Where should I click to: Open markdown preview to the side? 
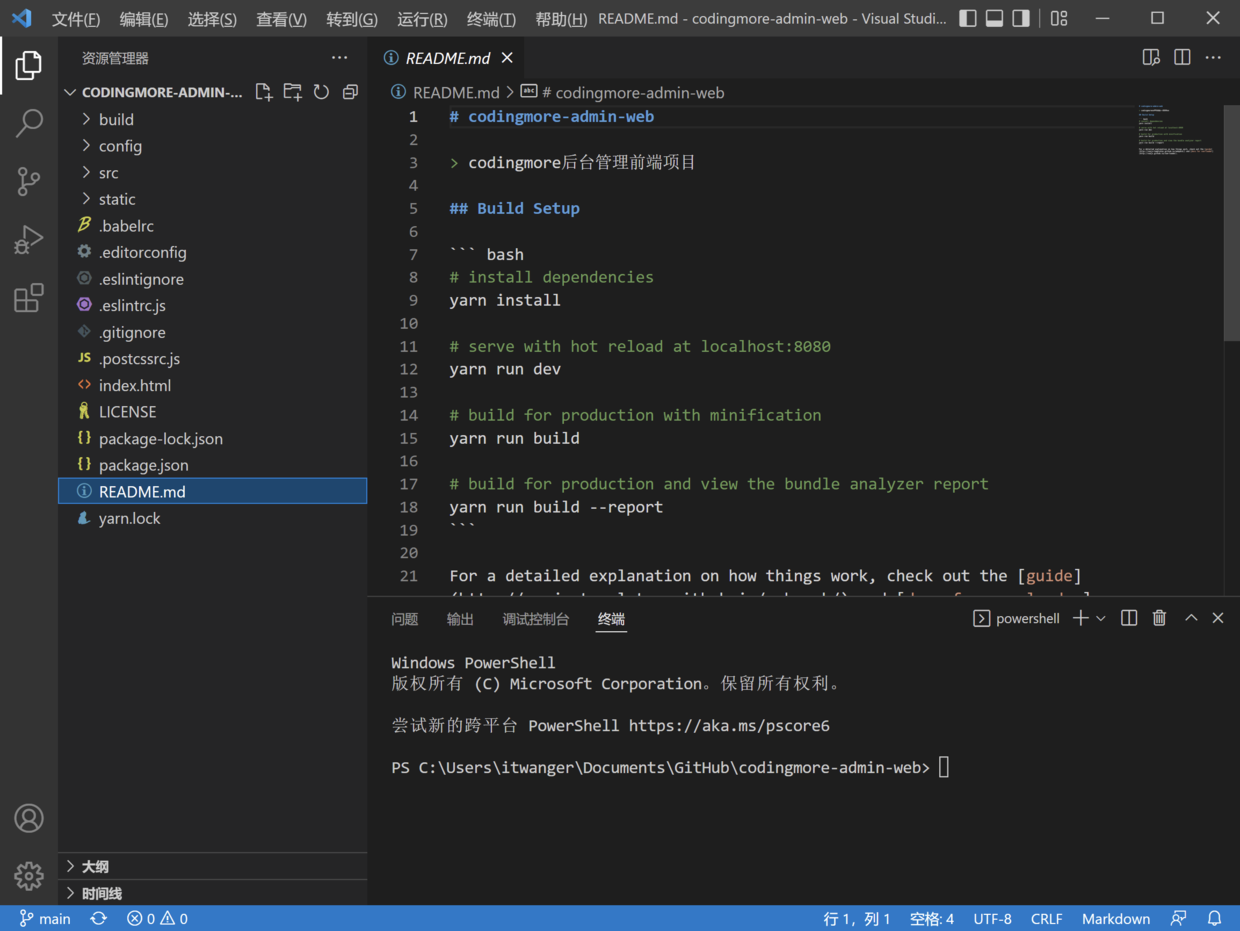pos(1151,58)
